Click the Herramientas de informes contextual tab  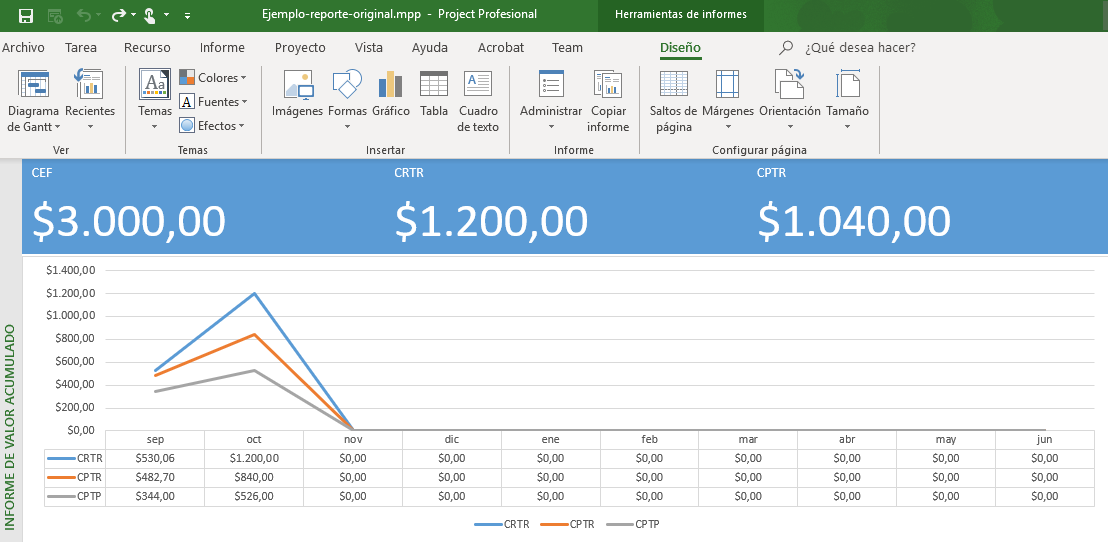coord(680,15)
